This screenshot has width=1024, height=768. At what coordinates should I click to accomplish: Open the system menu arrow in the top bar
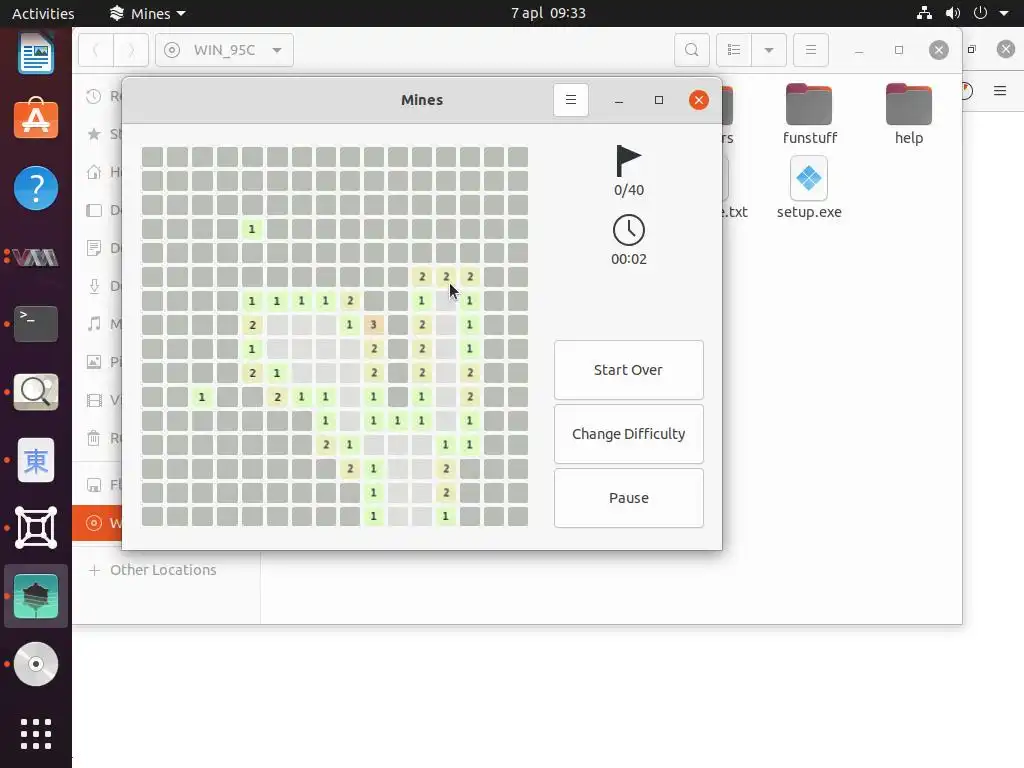point(1004,13)
